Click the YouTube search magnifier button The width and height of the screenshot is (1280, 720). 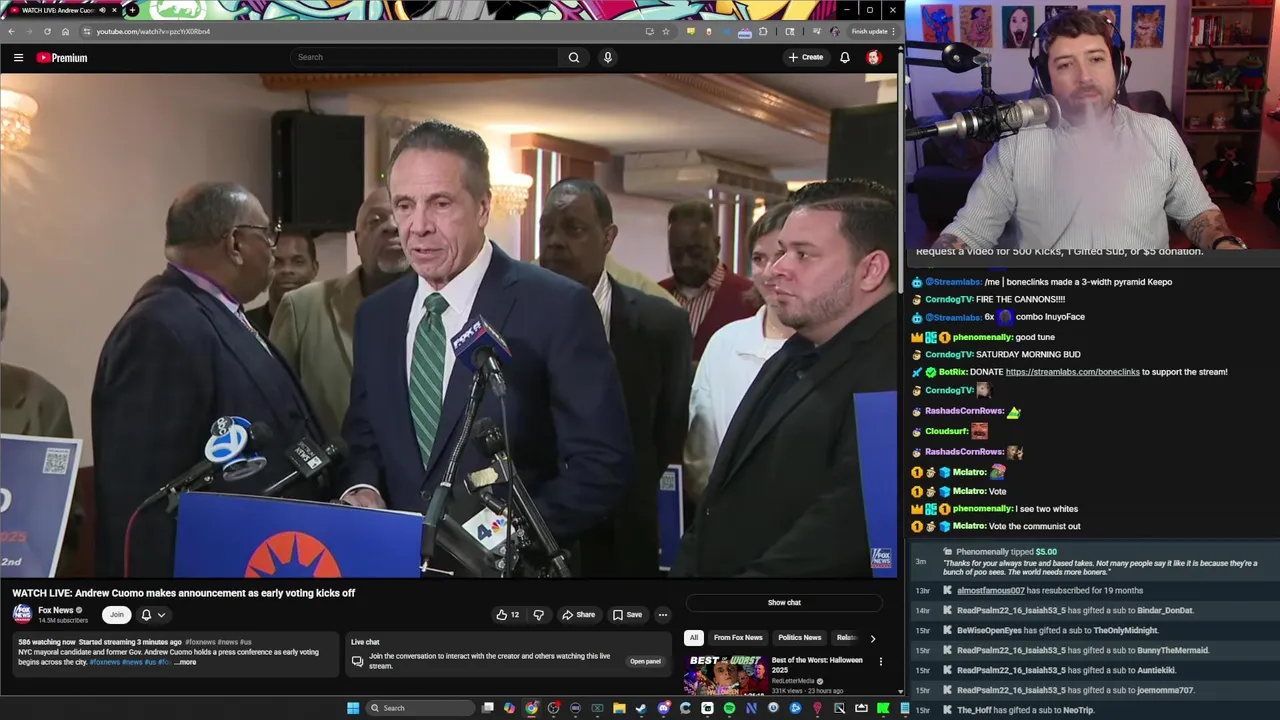[574, 57]
